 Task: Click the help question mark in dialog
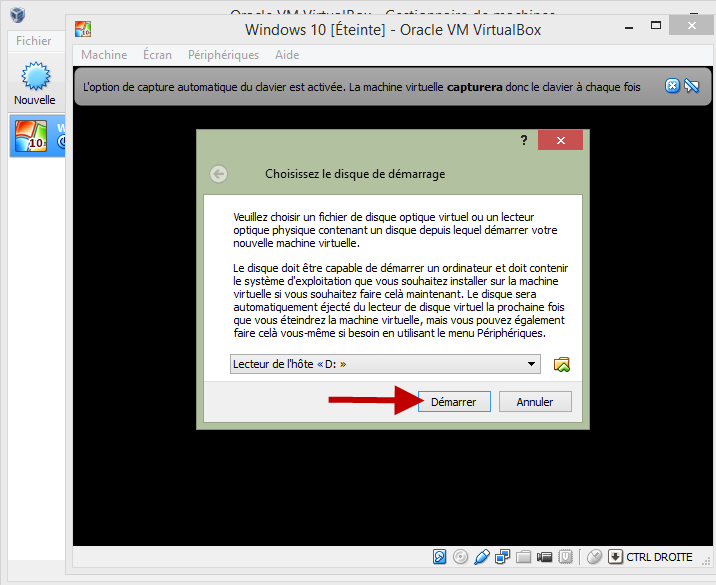(524, 140)
